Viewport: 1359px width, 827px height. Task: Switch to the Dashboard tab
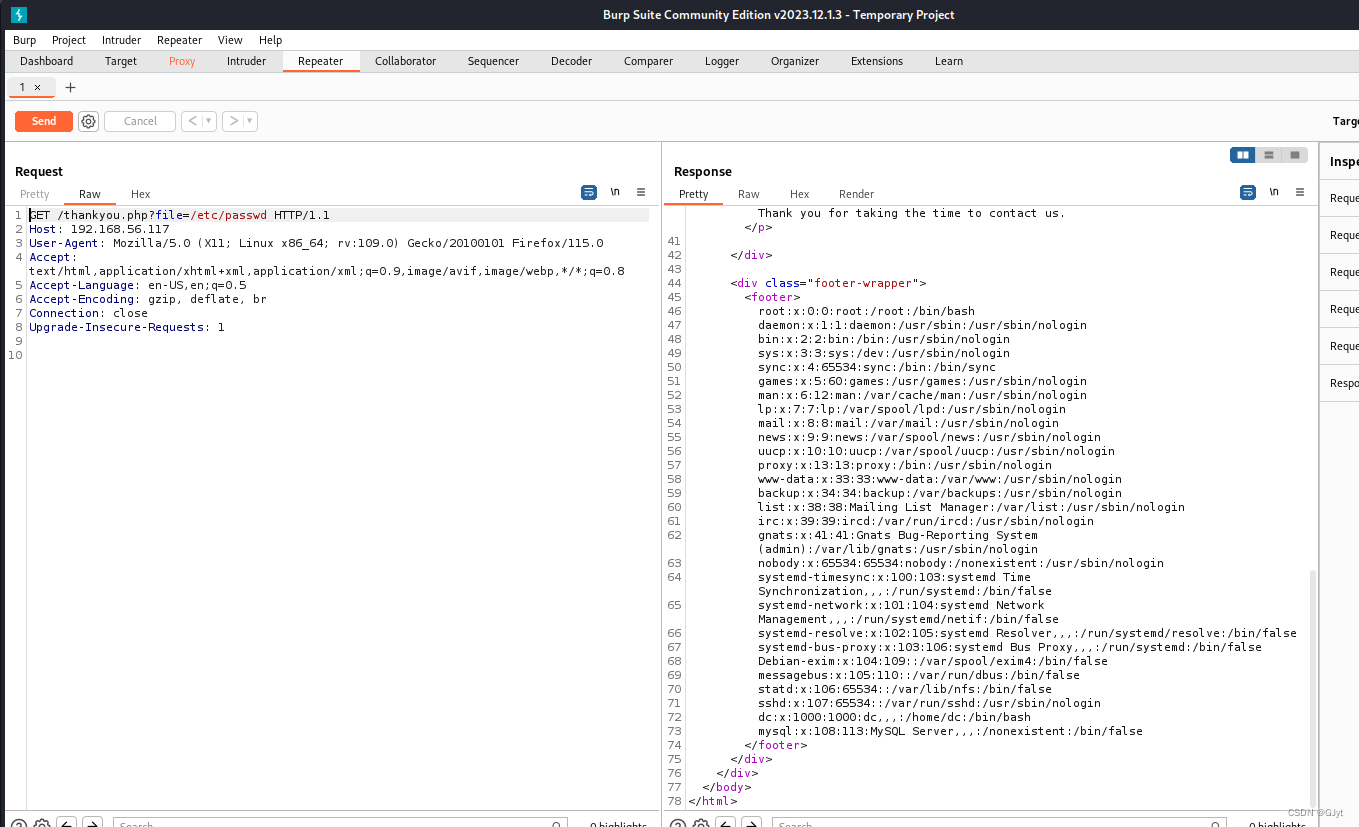(47, 61)
